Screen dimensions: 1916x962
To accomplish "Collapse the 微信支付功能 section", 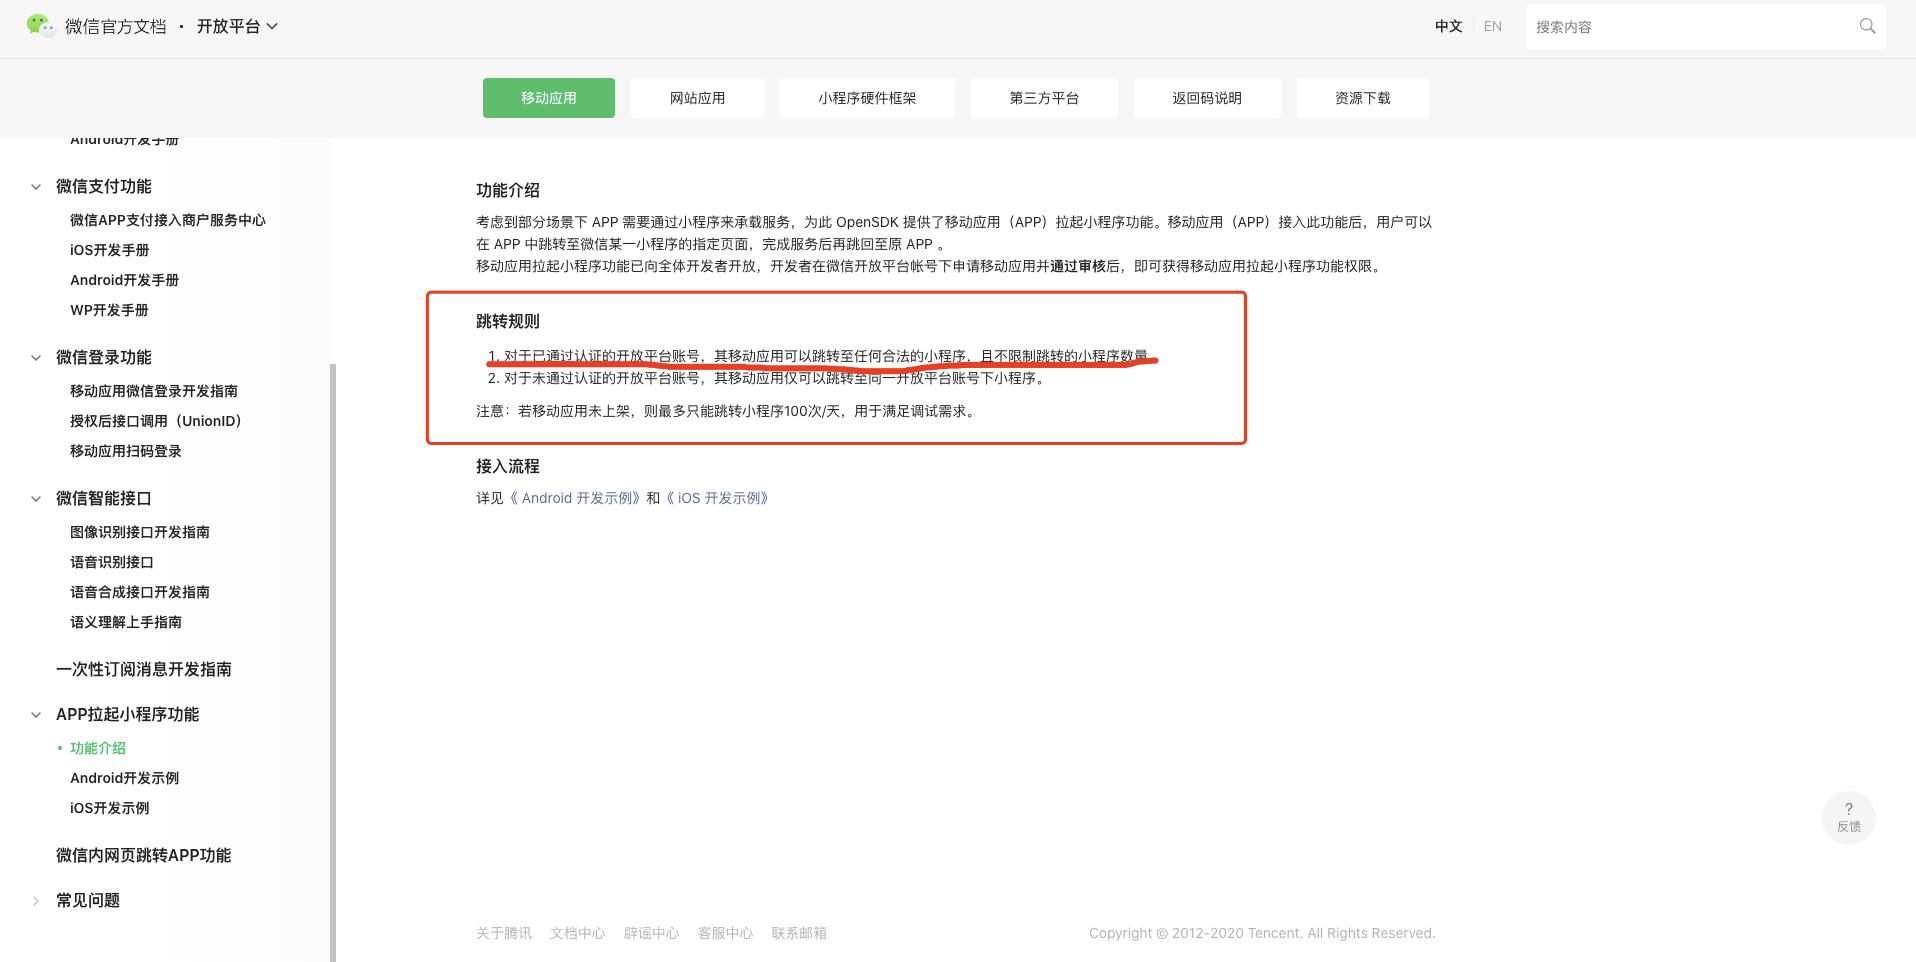I will click(36, 187).
